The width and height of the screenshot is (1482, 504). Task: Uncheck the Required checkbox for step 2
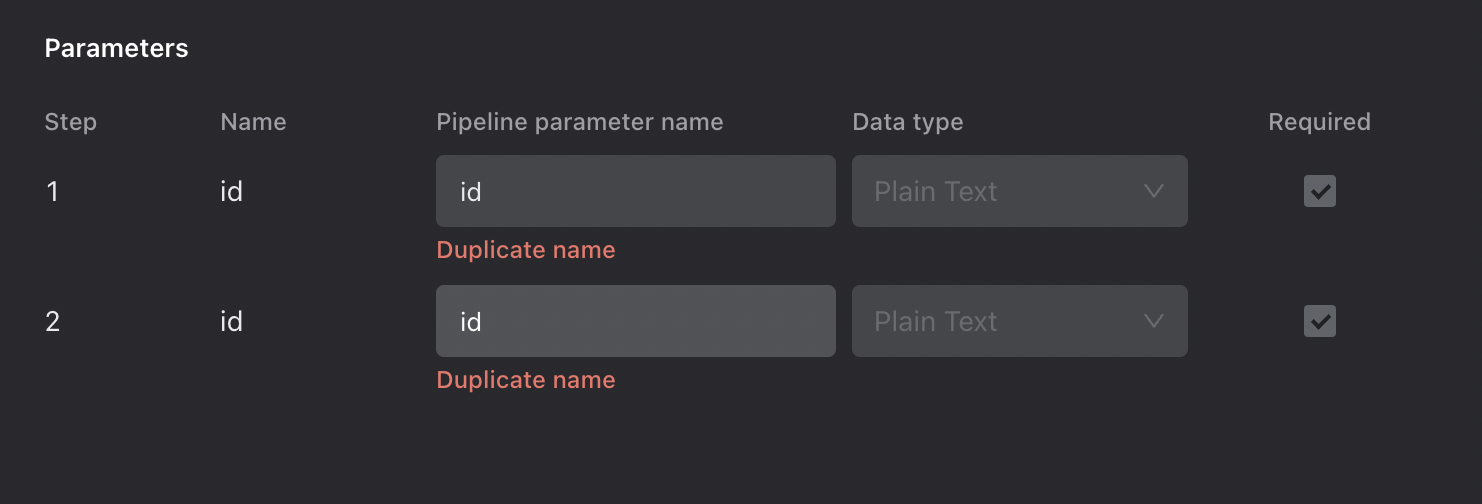[1320, 321]
